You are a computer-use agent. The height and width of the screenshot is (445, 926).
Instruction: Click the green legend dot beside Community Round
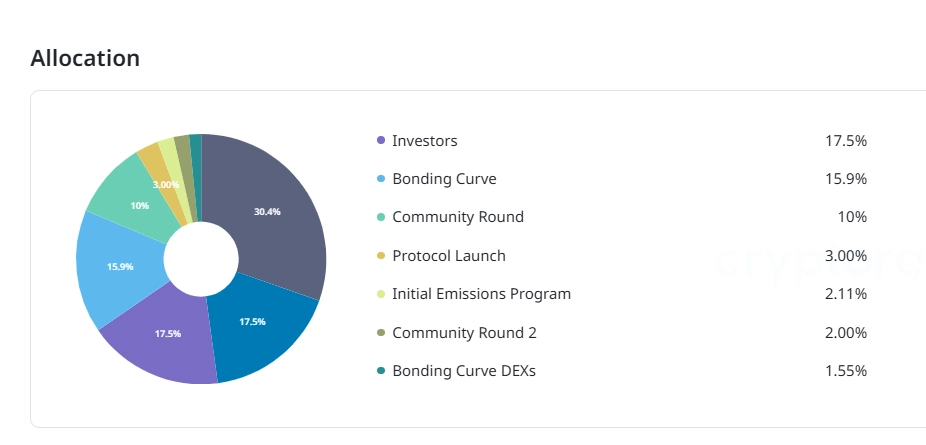click(x=381, y=217)
